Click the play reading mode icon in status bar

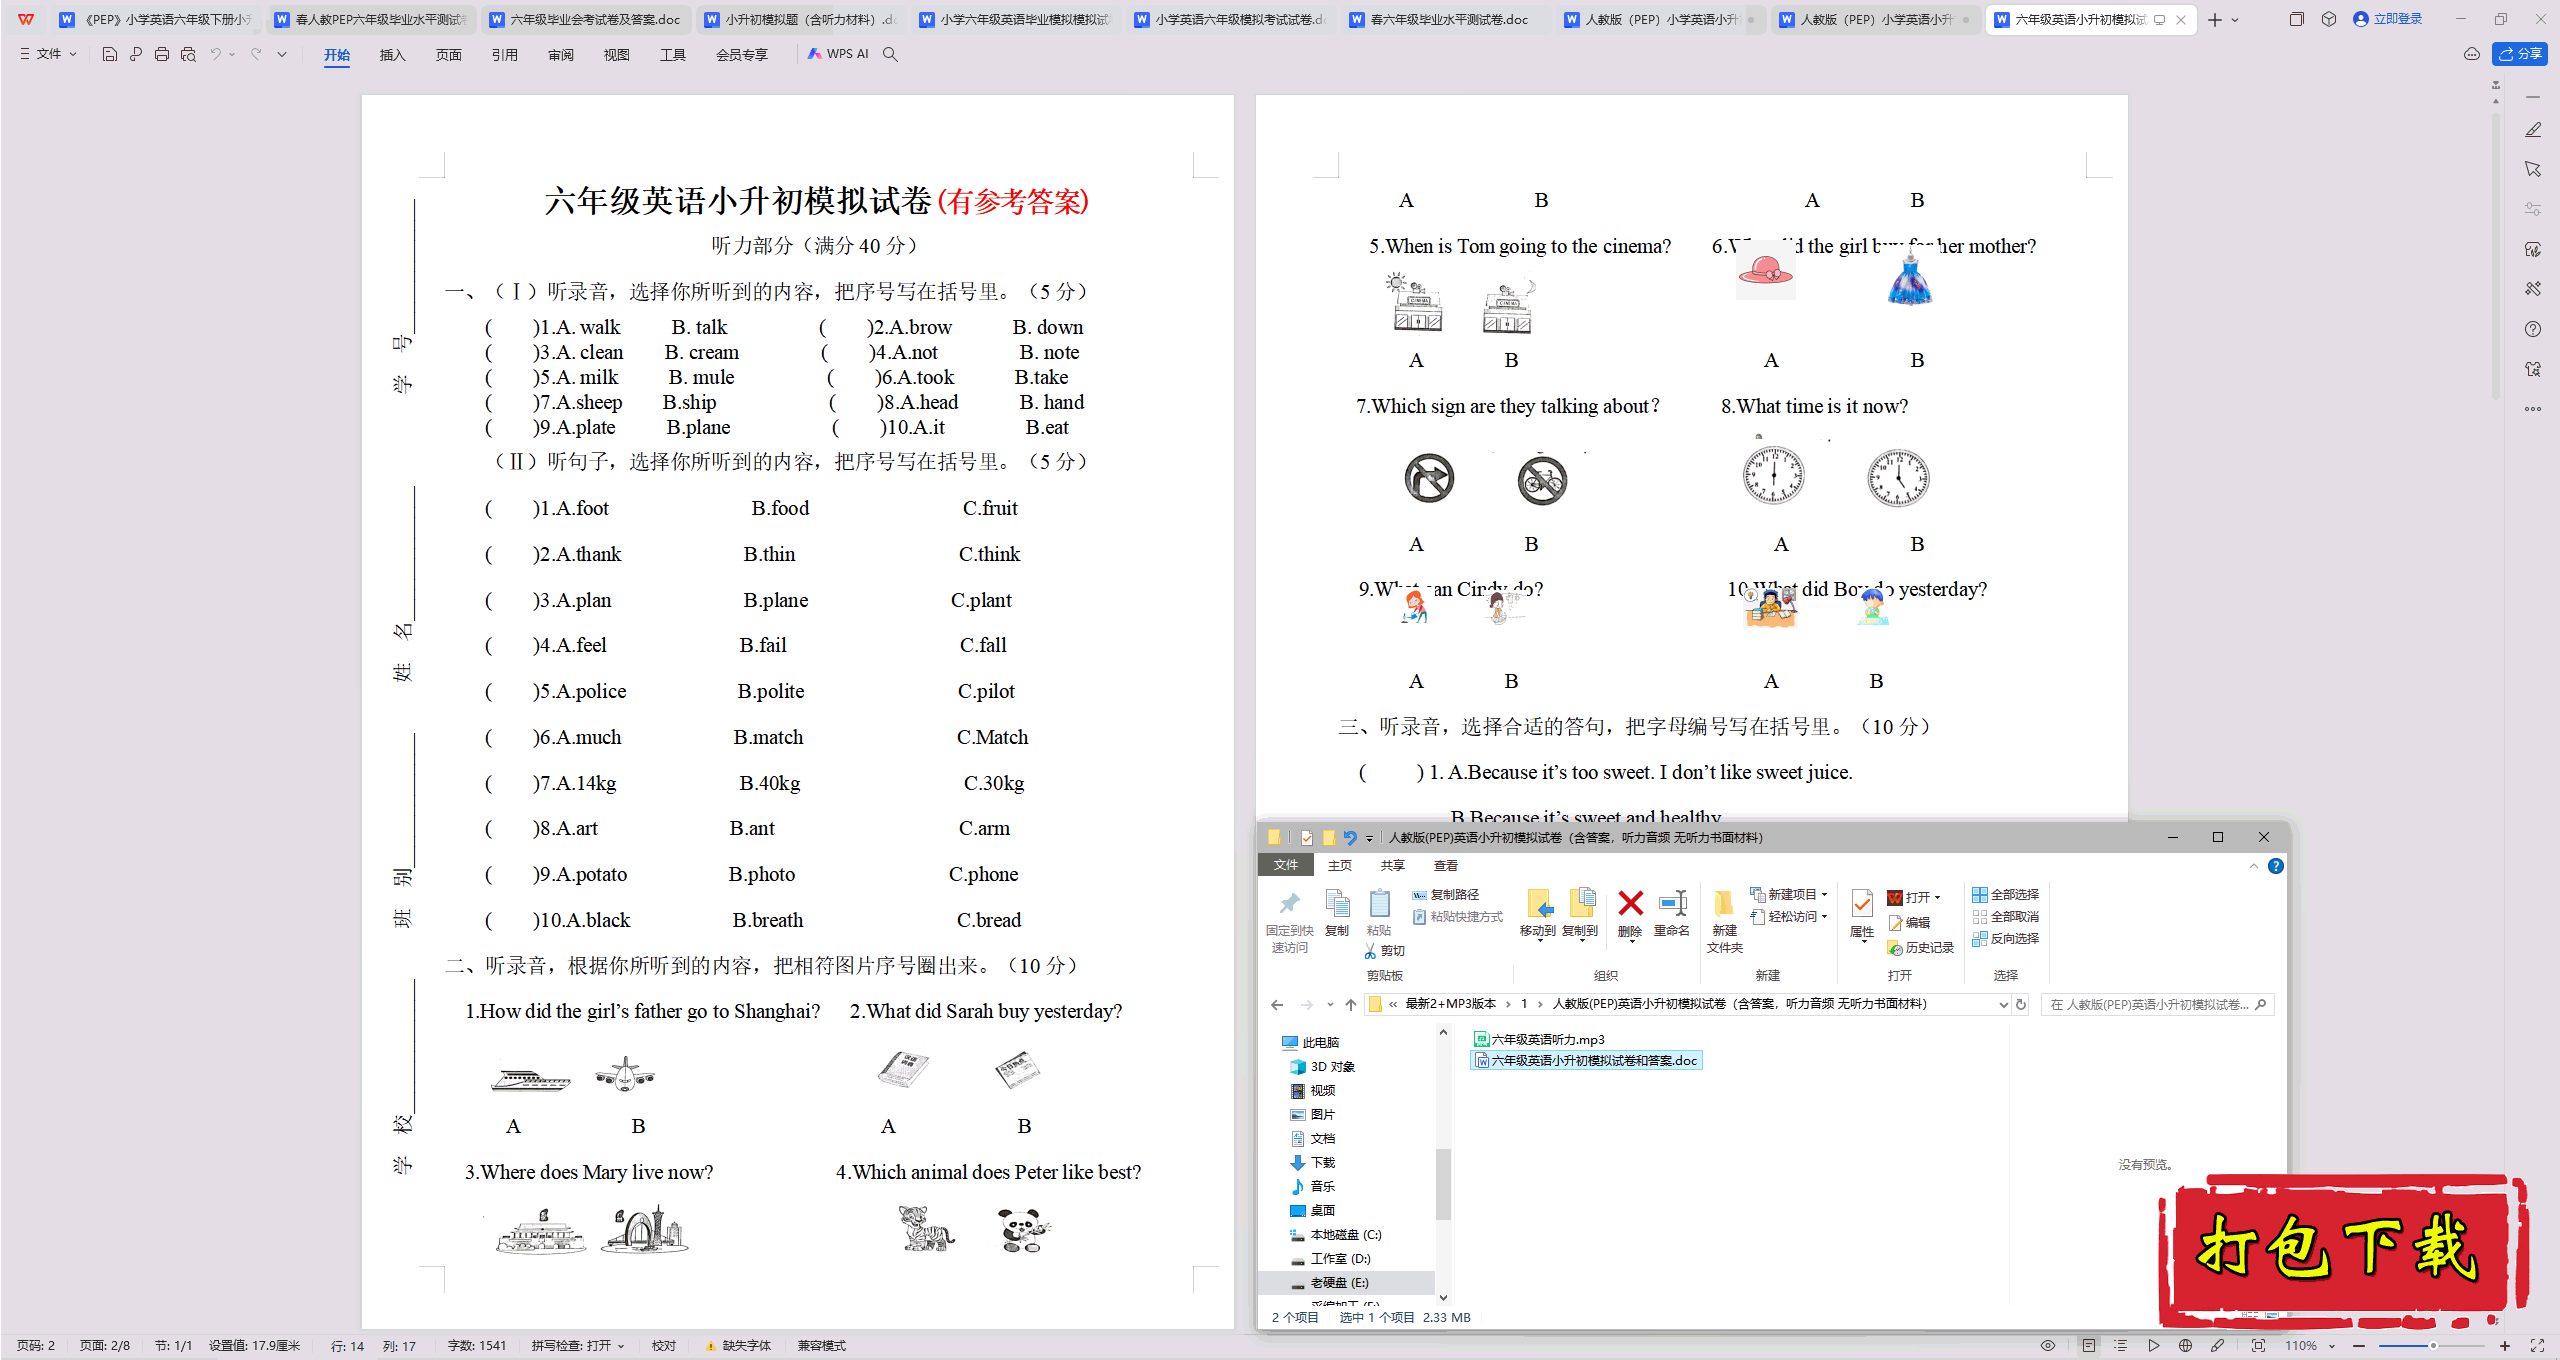pyautogui.click(x=2154, y=1345)
